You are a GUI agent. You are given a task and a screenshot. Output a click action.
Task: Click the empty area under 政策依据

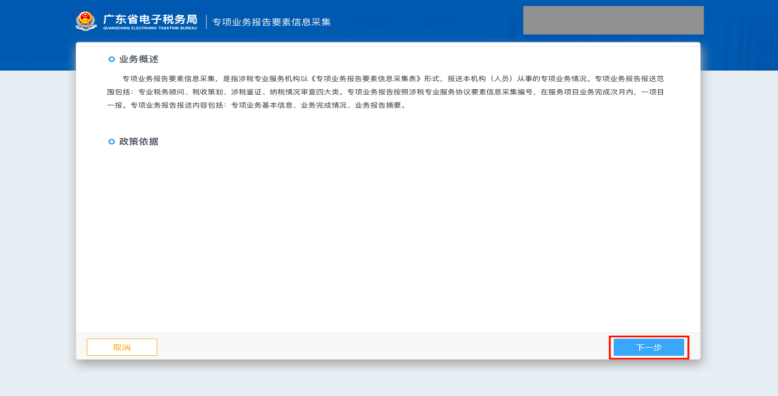(x=388, y=238)
